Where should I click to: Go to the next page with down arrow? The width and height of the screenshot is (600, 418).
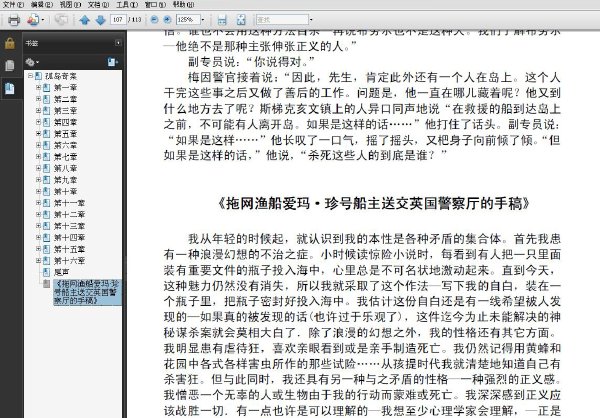coord(100,20)
